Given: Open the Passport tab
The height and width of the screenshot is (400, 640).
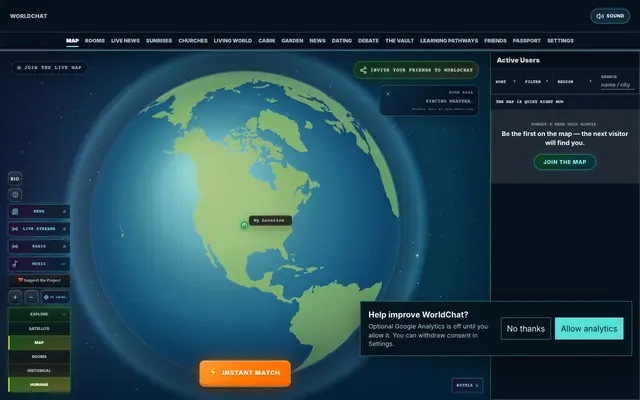Looking at the screenshot, I should click(x=527, y=41).
